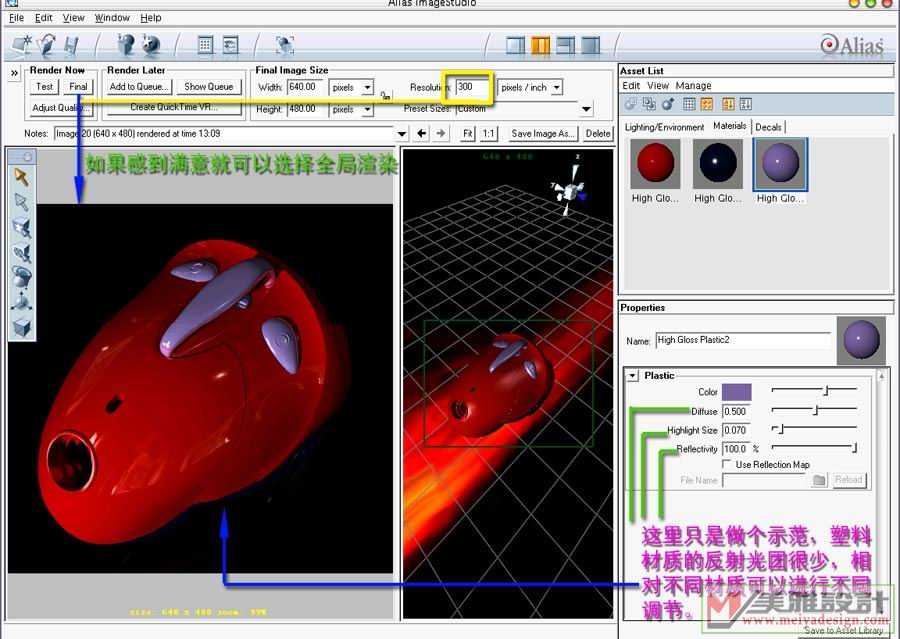The height and width of the screenshot is (639, 900).
Task: Collapse the Plastic properties section
Action: click(633, 376)
